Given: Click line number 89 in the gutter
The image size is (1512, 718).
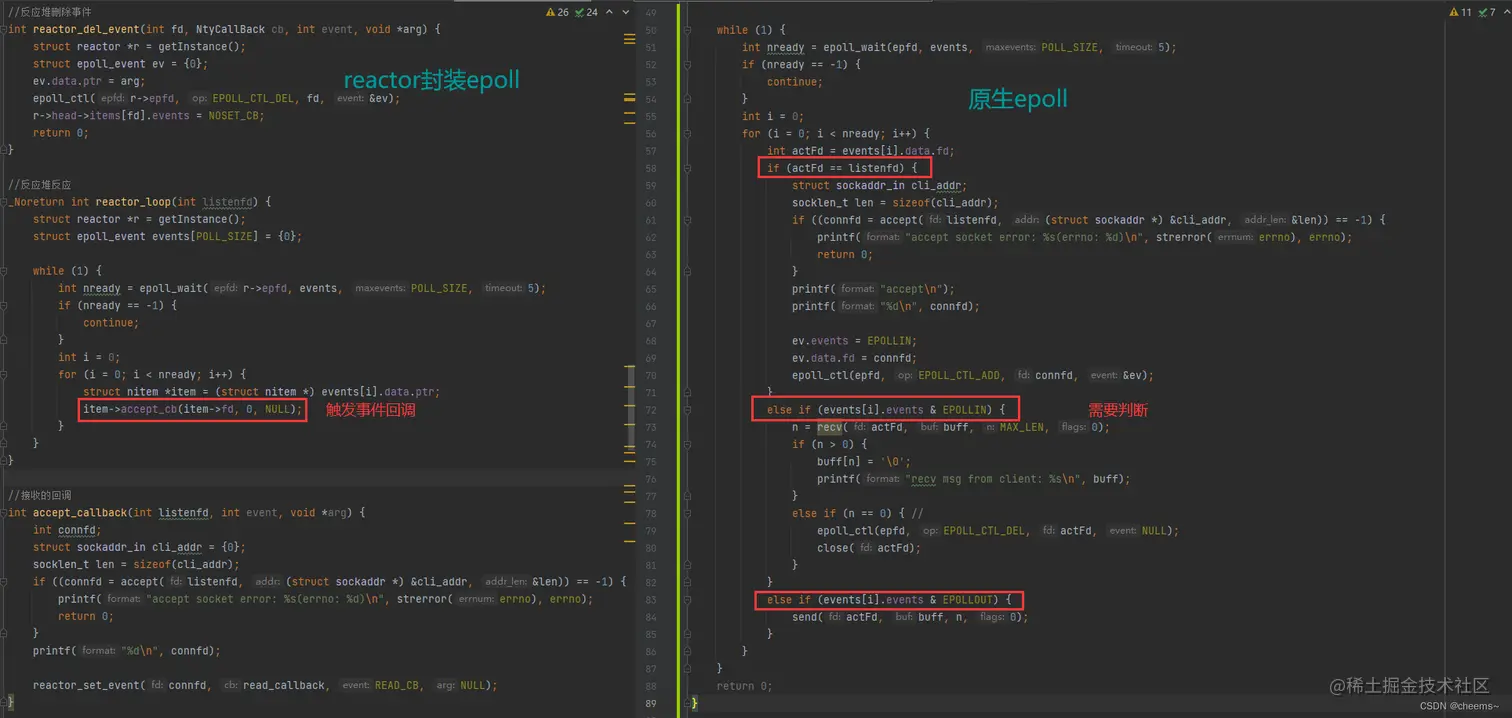Looking at the screenshot, I should pyautogui.click(x=651, y=704).
